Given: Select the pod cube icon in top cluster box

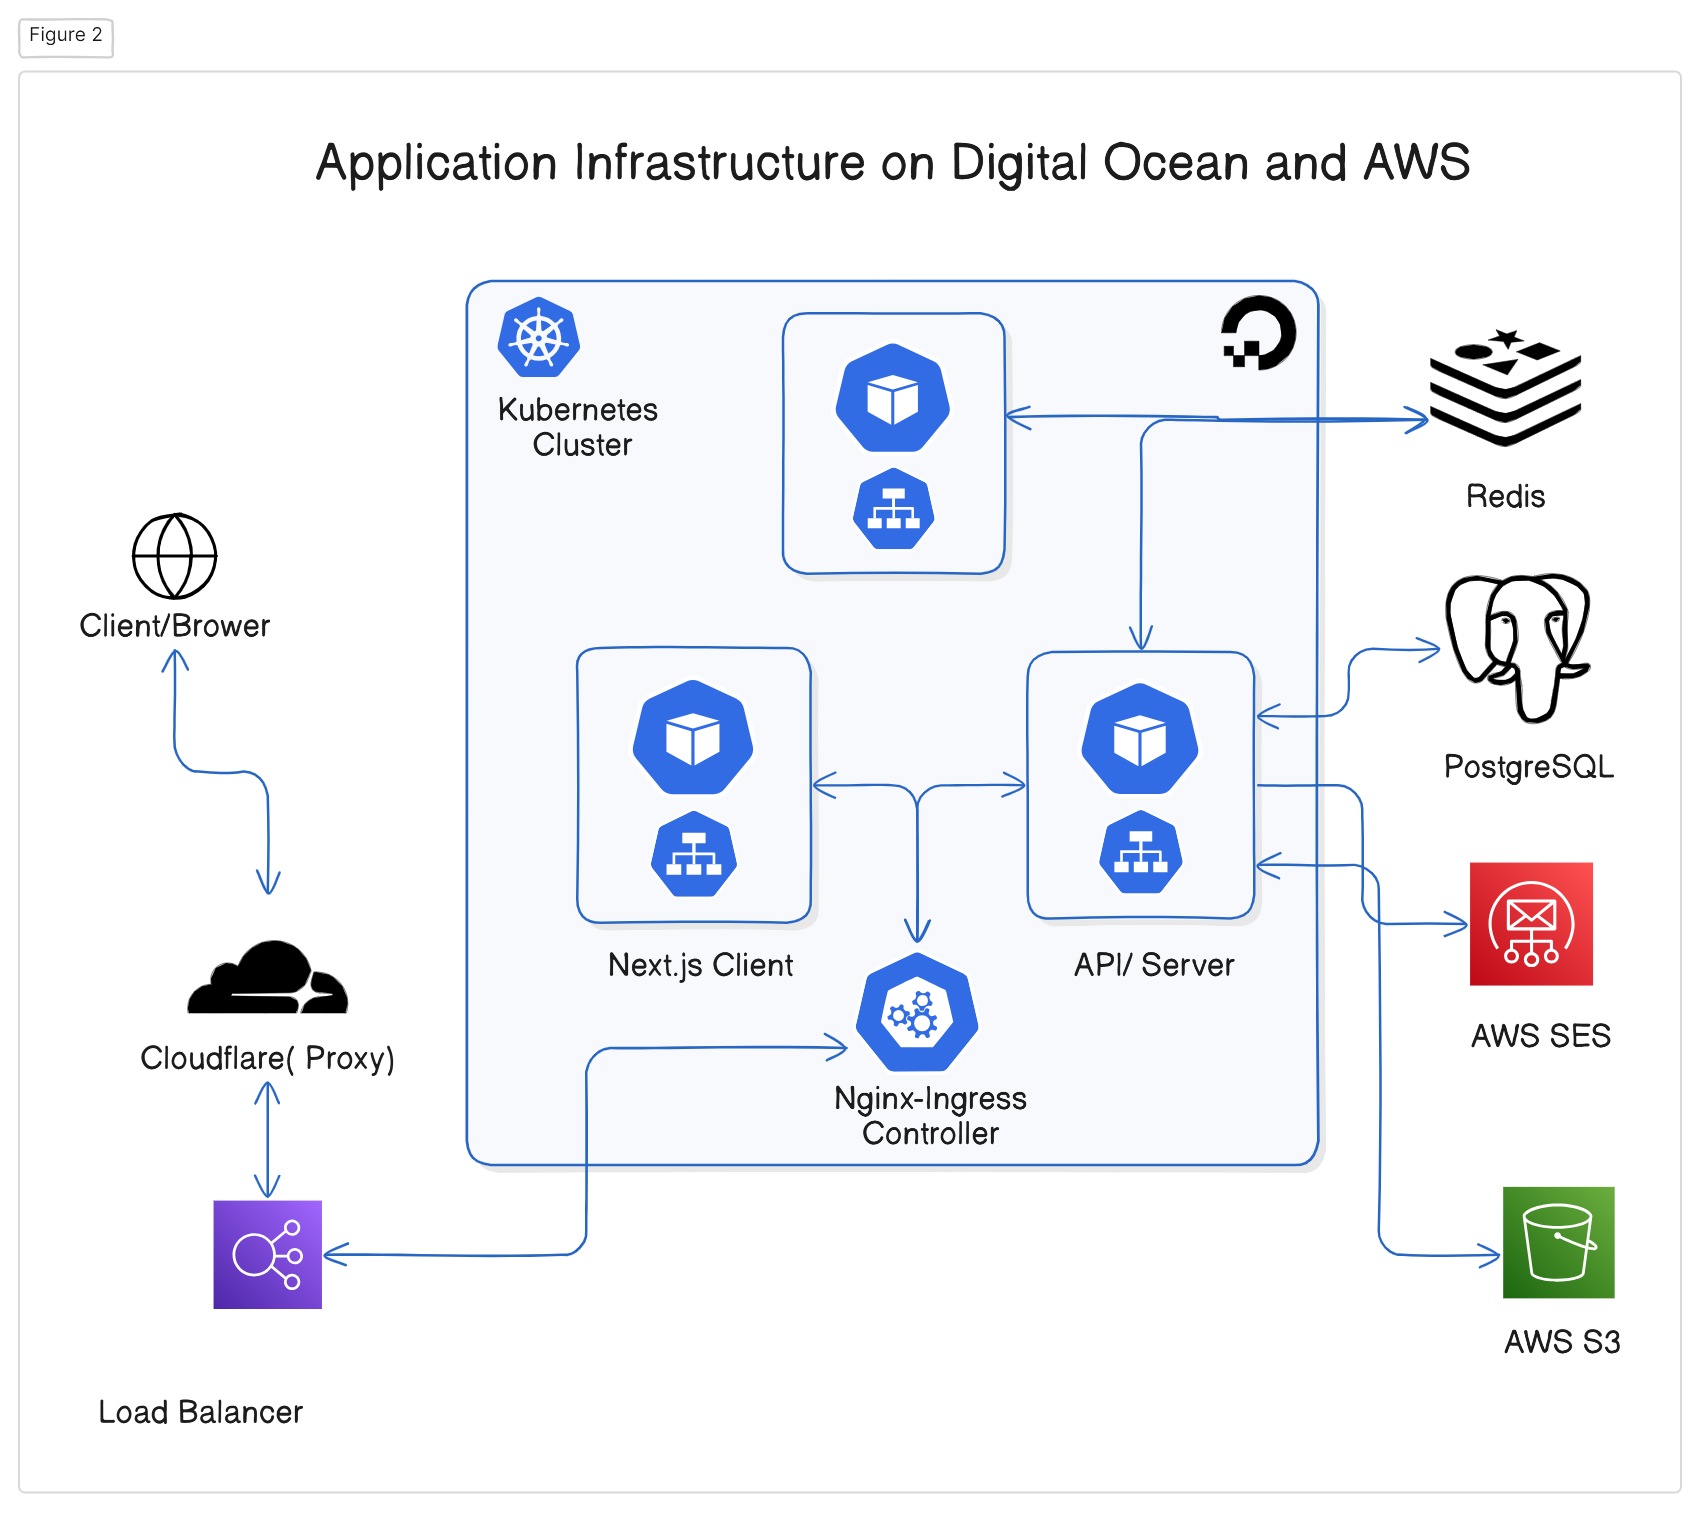Looking at the screenshot, I should click(x=893, y=398).
